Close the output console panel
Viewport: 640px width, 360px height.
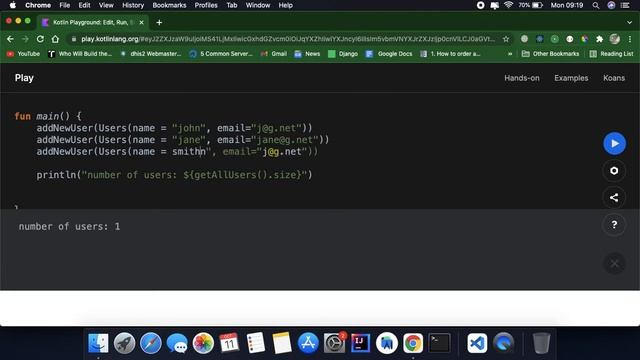tap(614, 264)
